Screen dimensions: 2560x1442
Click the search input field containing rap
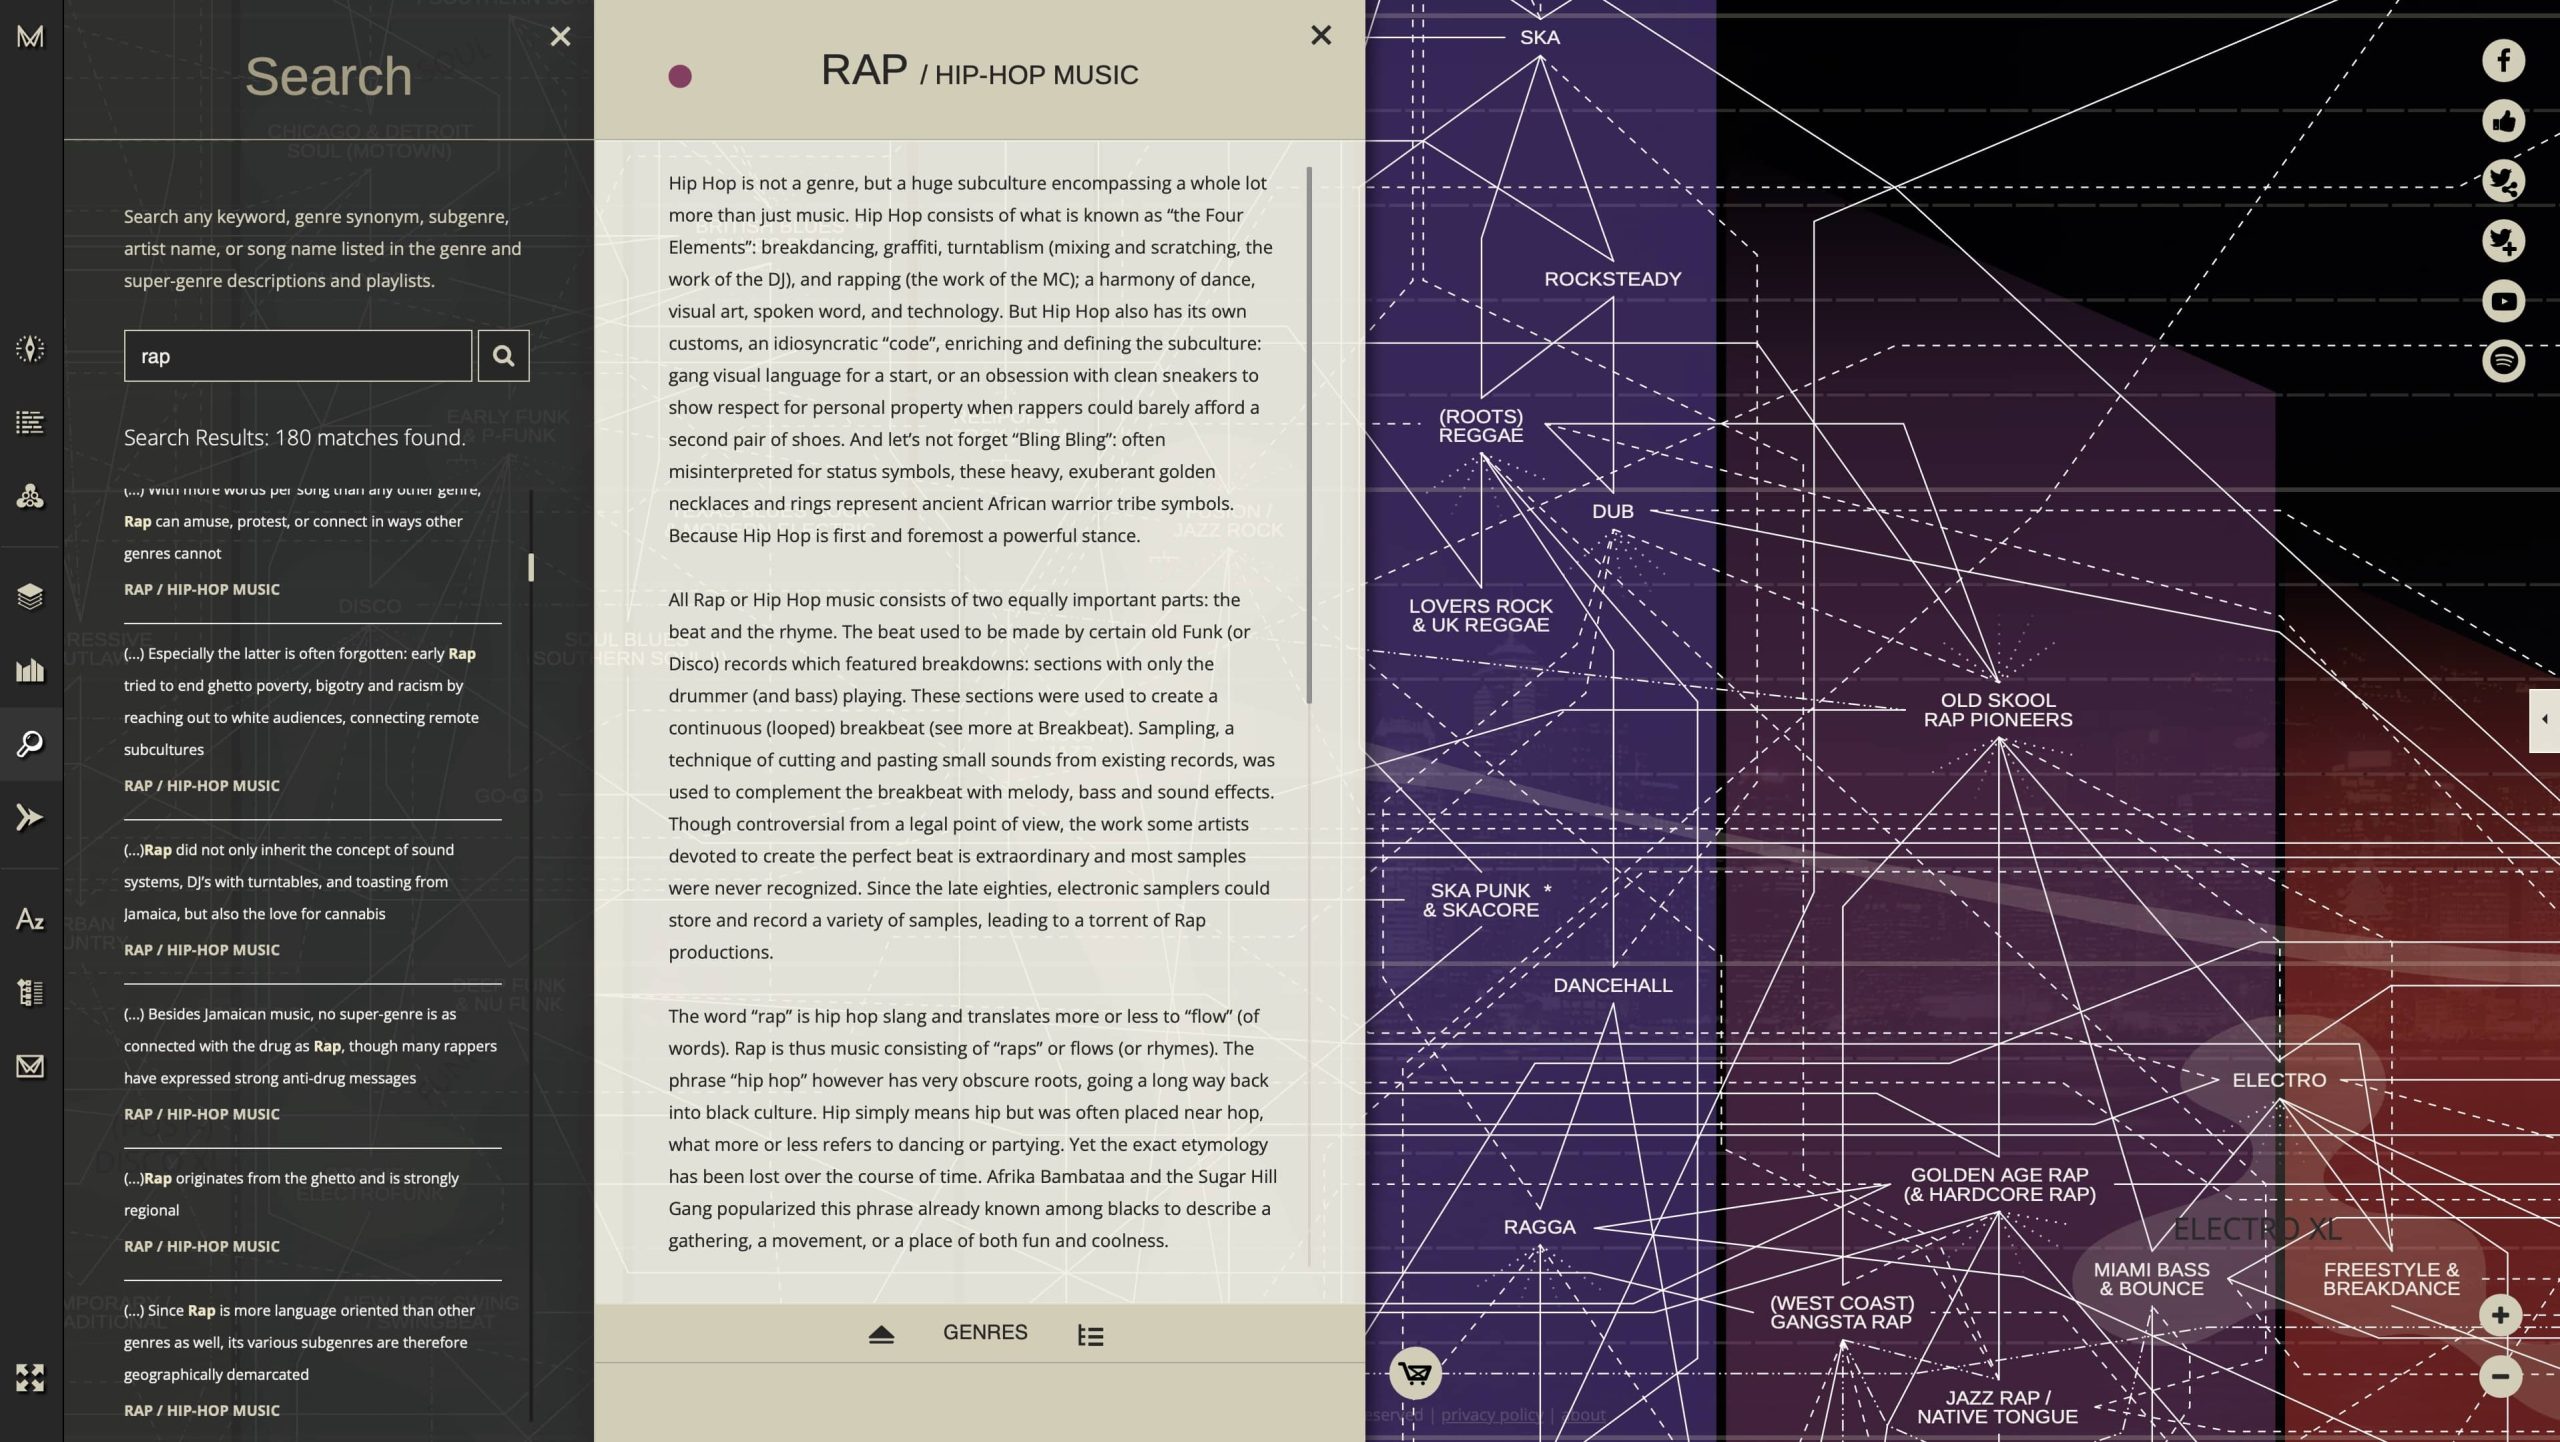[297, 356]
